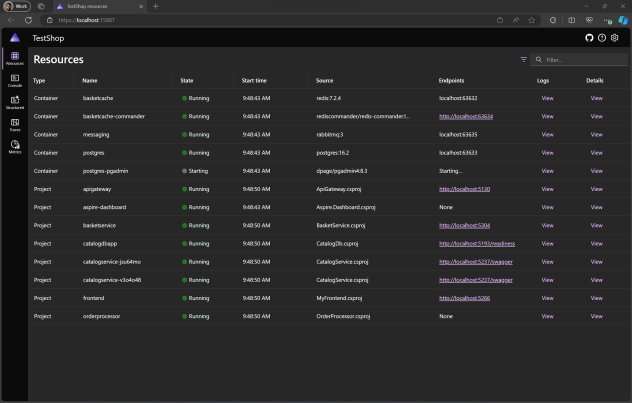
Task: Open the GitHub repository icon
Action: coord(589,38)
